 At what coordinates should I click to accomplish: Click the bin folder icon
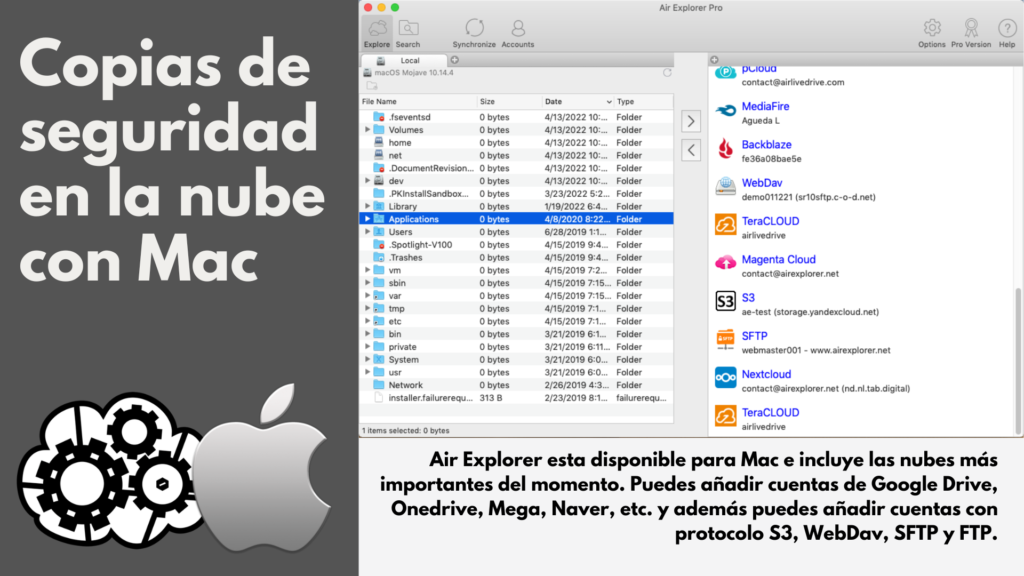click(x=379, y=334)
